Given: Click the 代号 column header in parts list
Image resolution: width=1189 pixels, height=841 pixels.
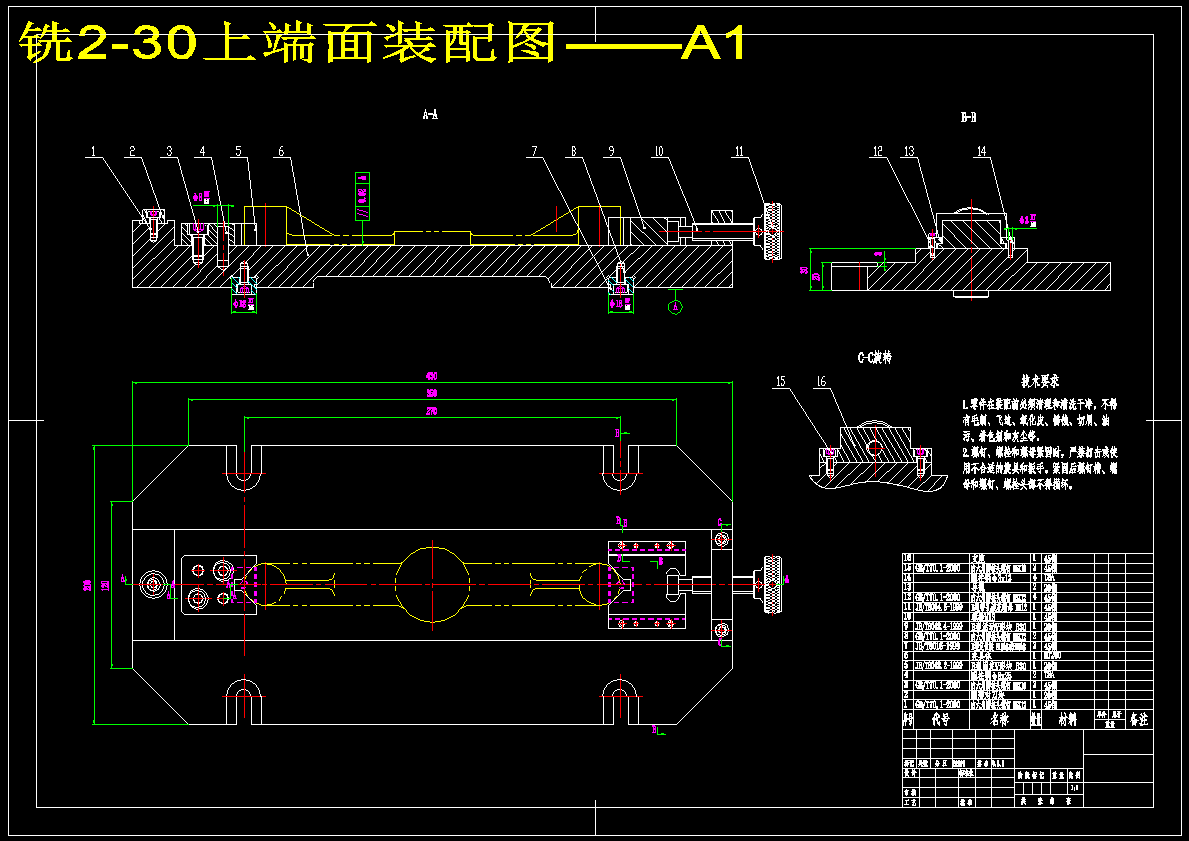Looking at the screenshot, I should pyautogui.click(x=940, y=720).
